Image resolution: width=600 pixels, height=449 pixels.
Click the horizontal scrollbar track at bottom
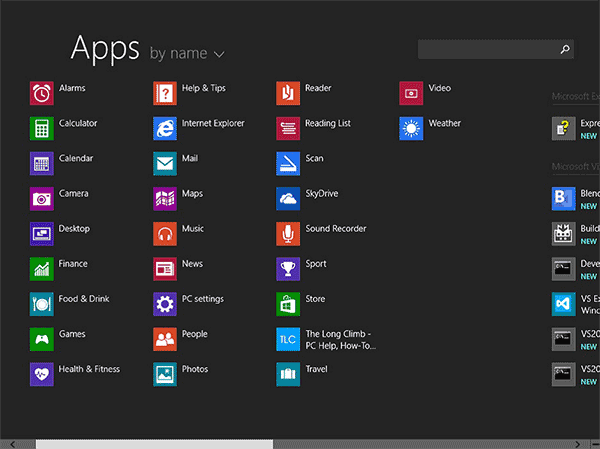(420, 443)
